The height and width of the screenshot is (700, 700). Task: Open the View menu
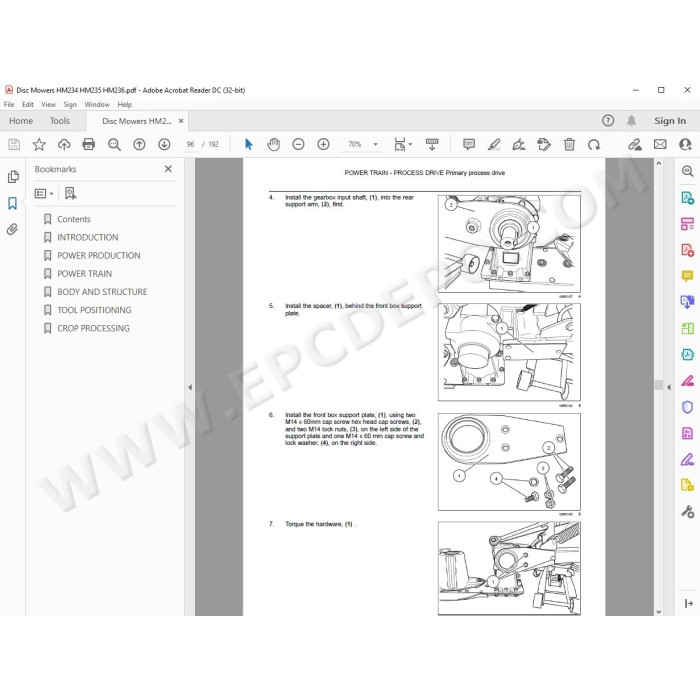click(x=48, y=104)
